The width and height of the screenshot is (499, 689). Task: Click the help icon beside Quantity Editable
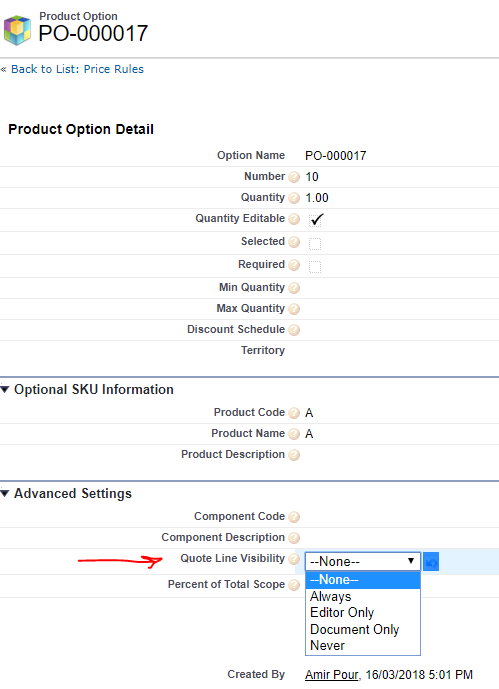point(294,219)
